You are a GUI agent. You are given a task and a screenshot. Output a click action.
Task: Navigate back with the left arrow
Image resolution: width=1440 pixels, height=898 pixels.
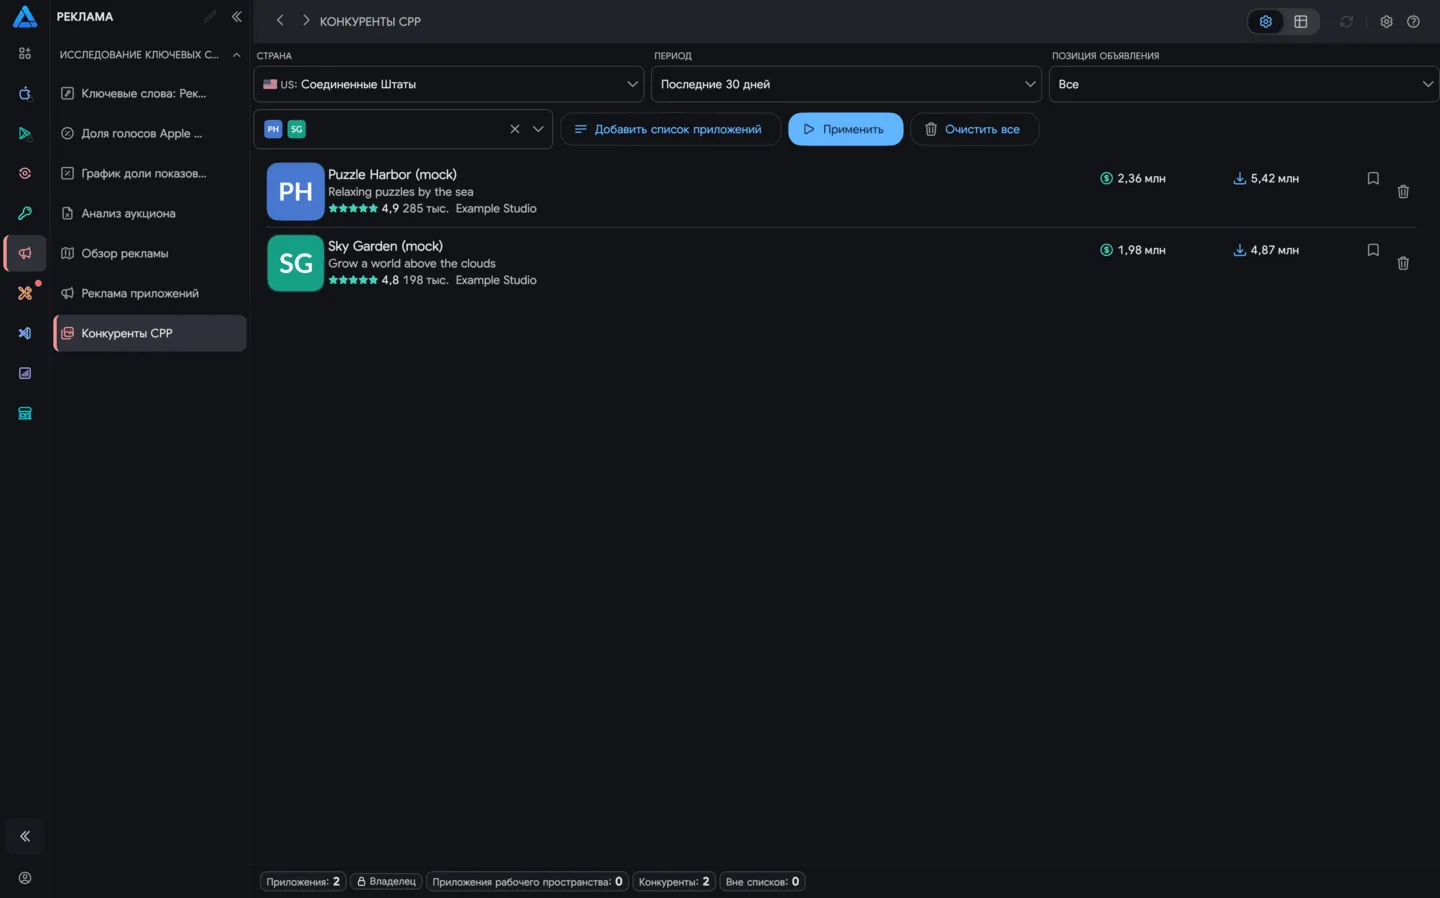[x=280, y=20]
